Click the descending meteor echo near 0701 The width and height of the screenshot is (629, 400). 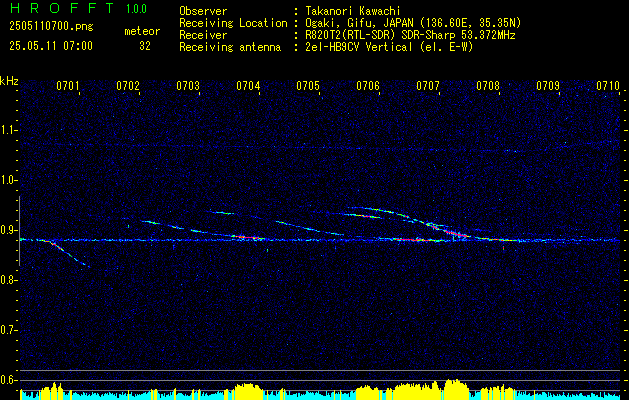[x=67, y=253]
